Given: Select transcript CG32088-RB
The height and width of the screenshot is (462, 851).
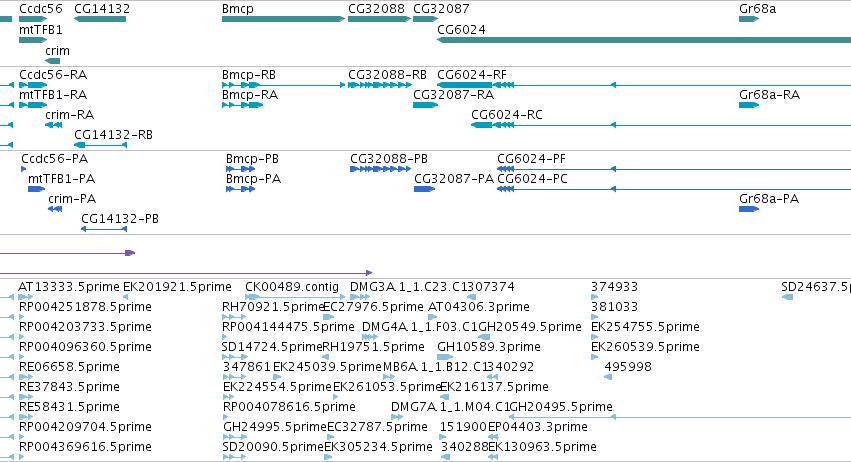Looking at the screenshot, I should [387, 74].
